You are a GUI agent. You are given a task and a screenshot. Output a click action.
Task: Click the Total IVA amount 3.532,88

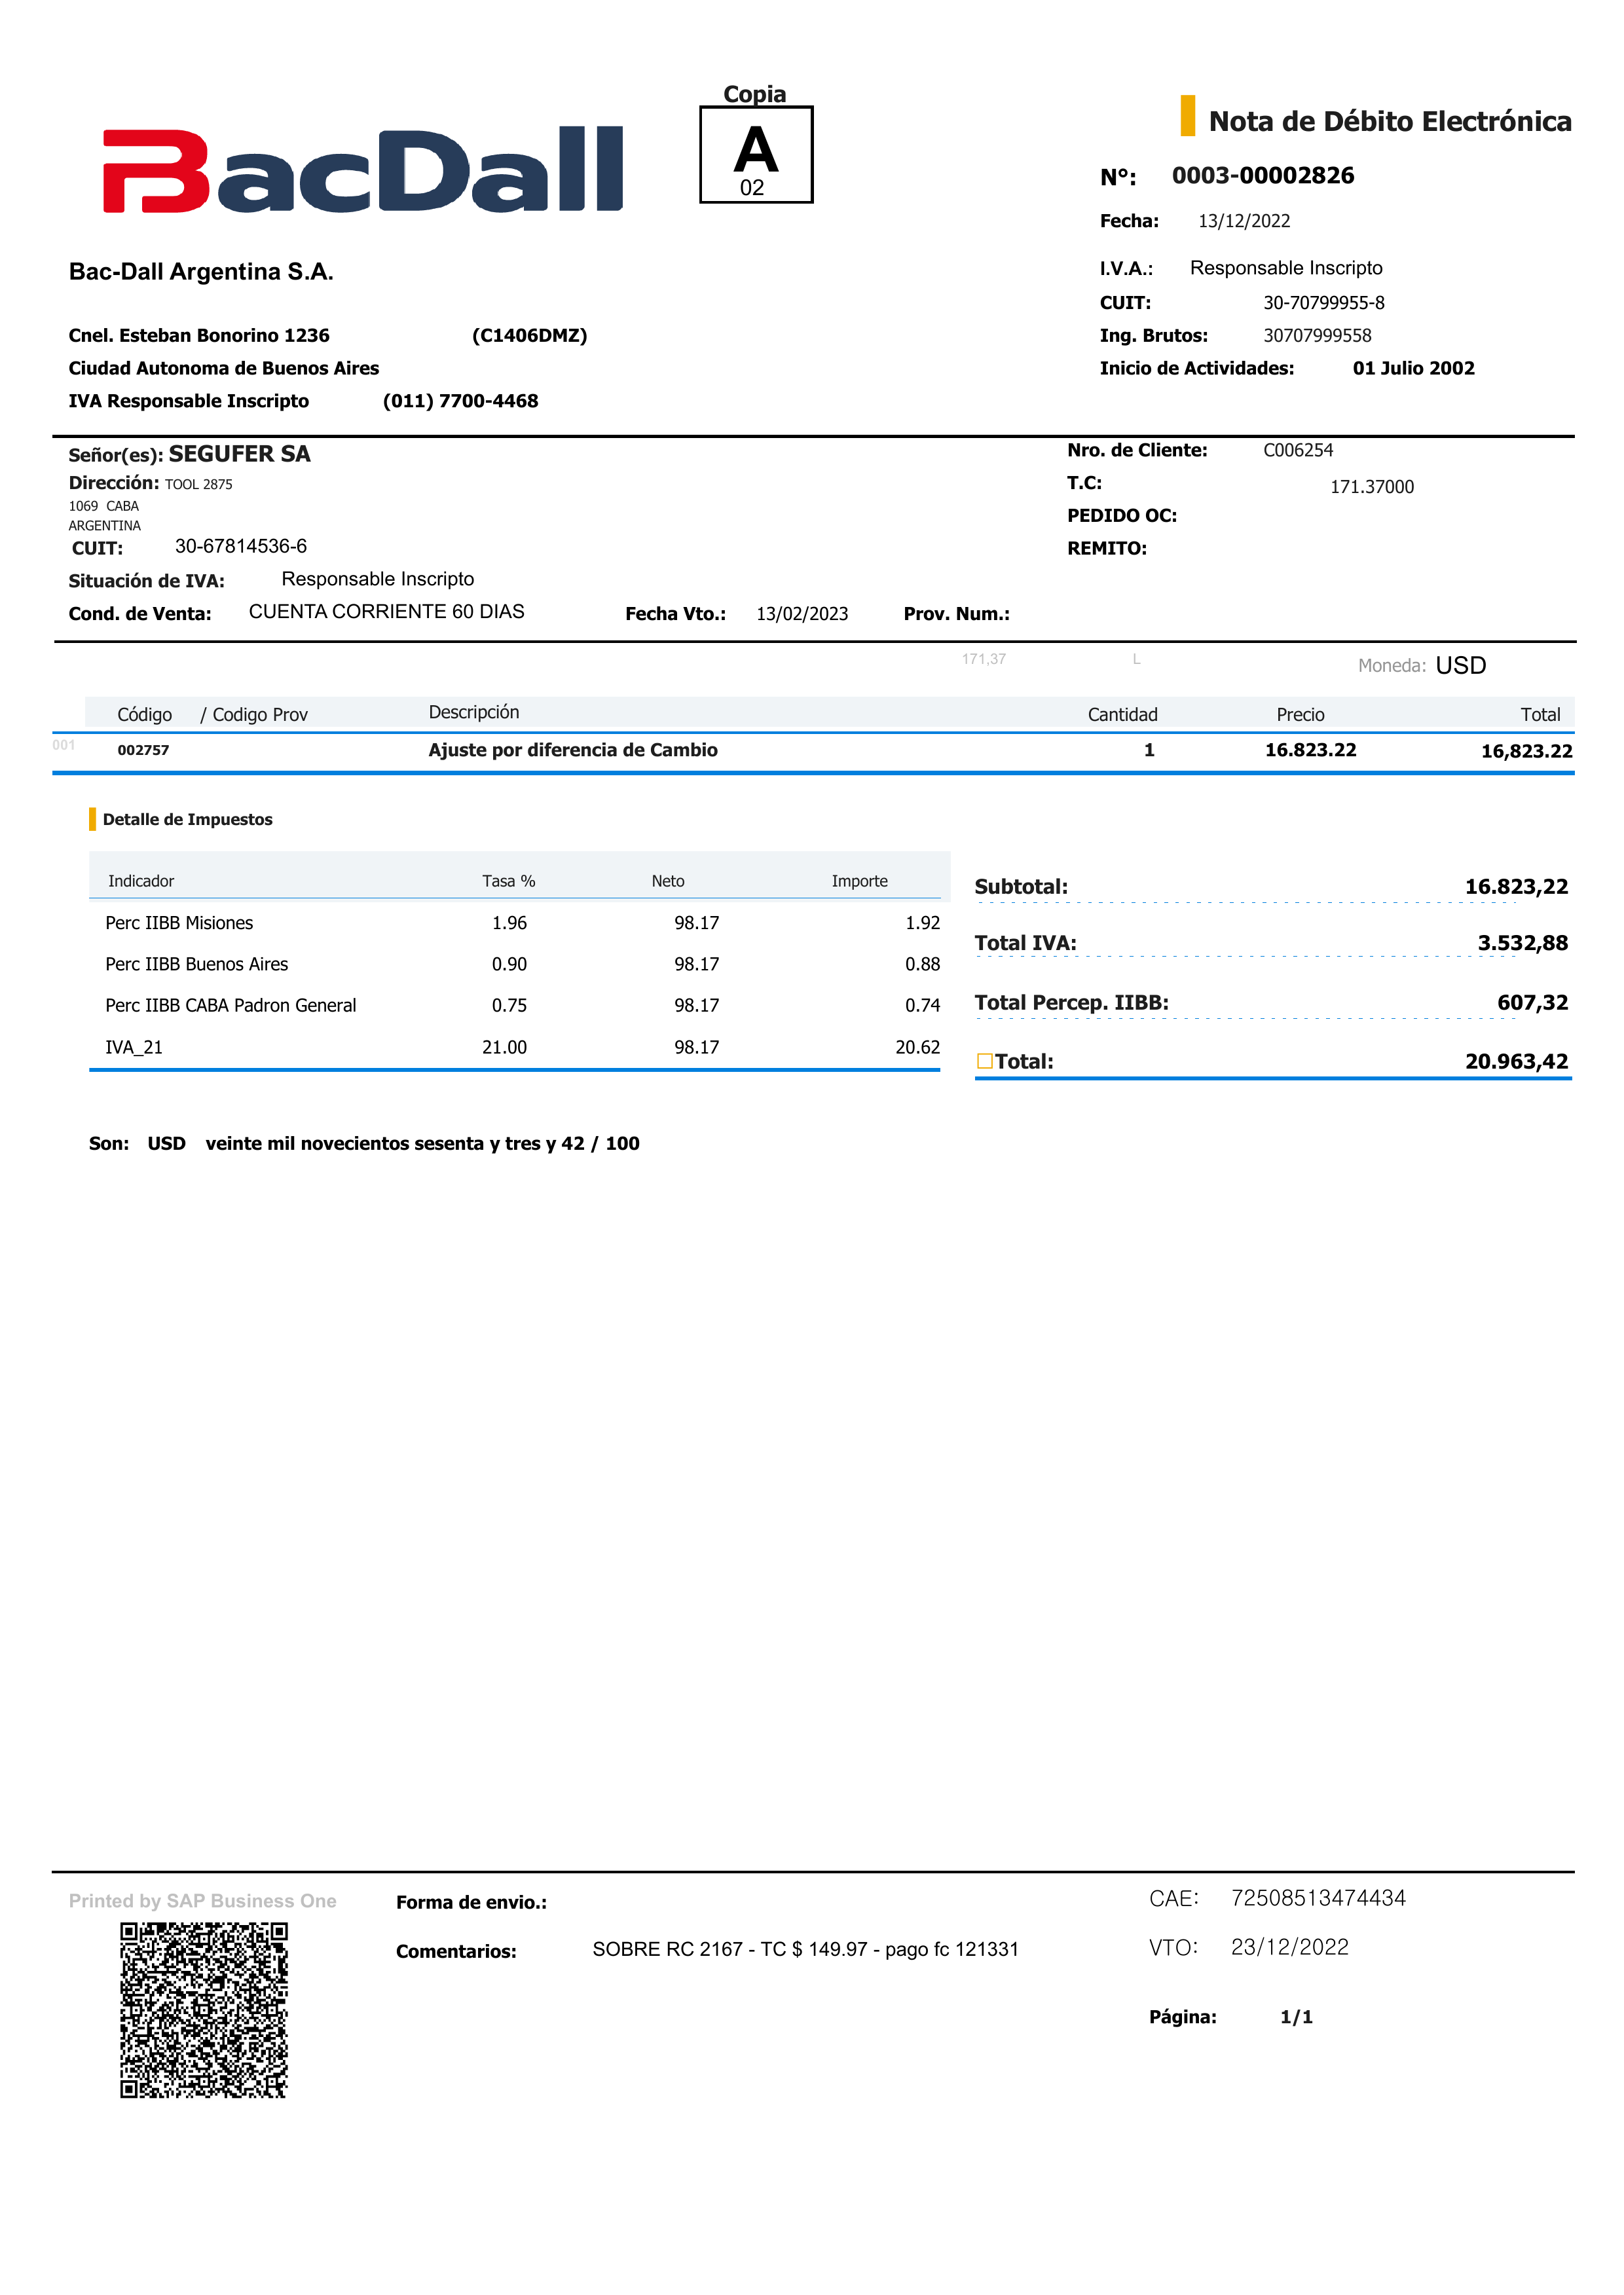(x=1522, y=943)
